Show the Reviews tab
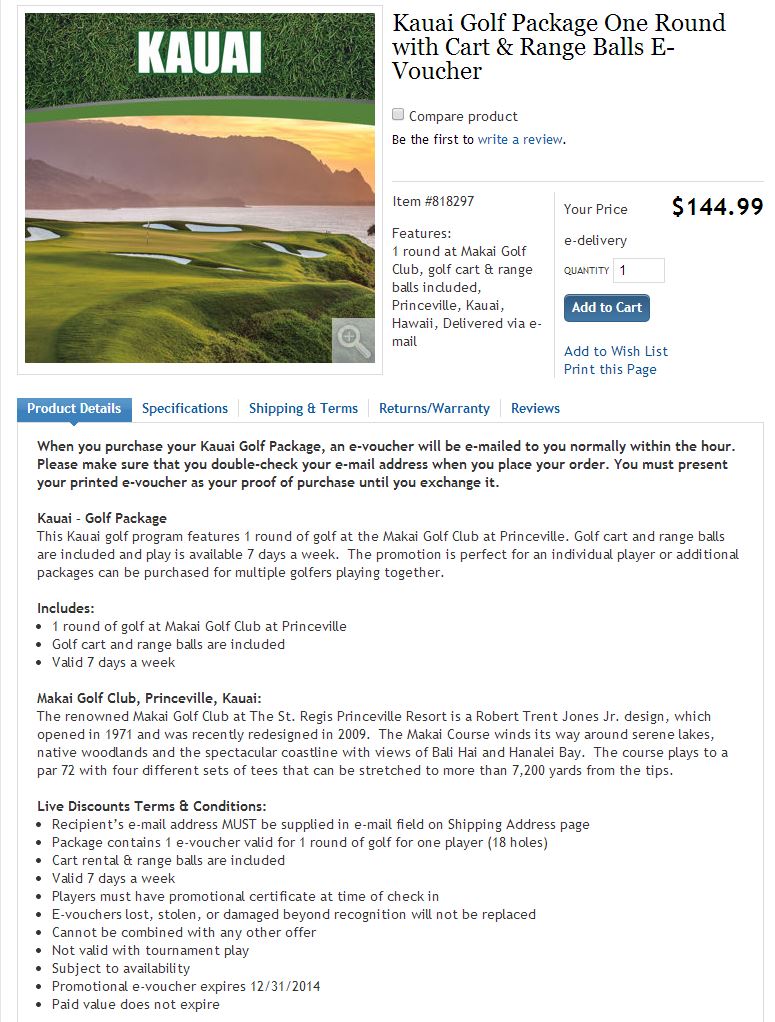The image size is (775, 1022). (535, 408)
